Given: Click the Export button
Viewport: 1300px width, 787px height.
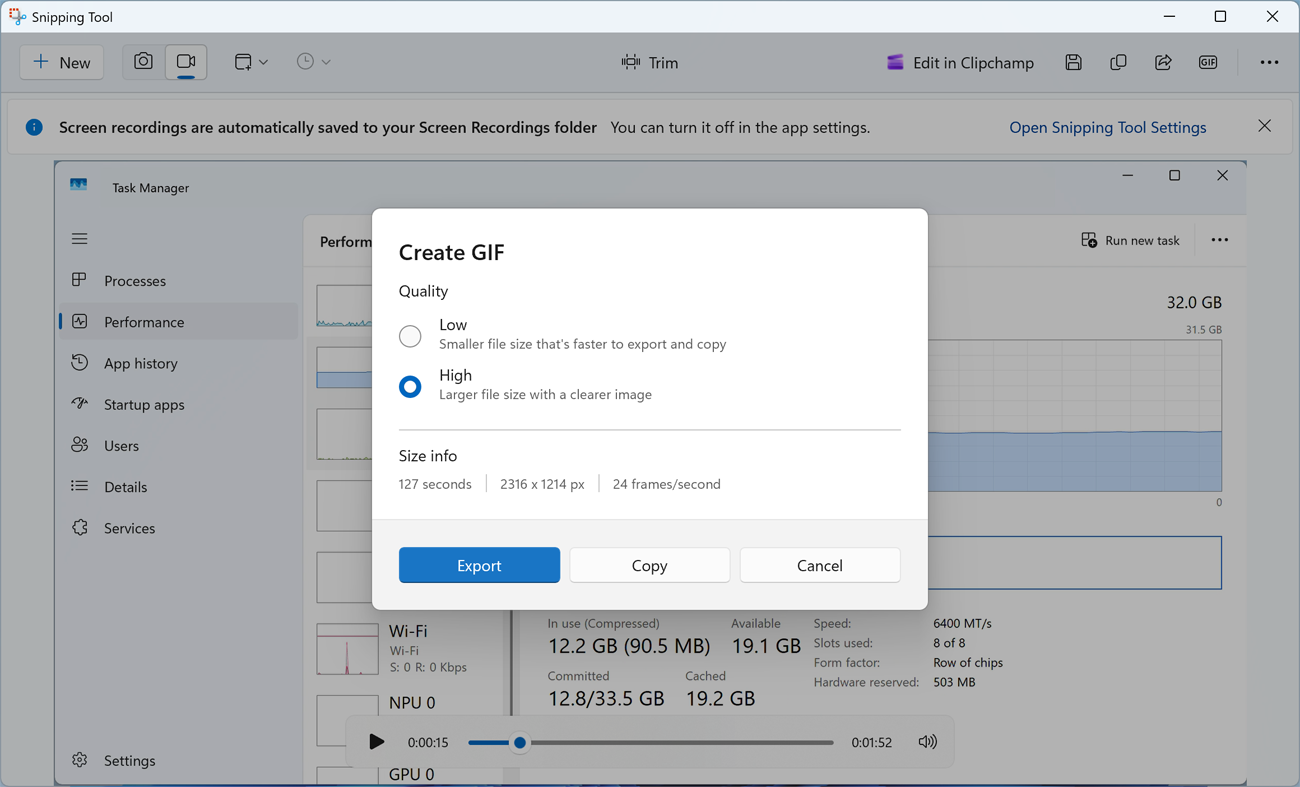Looking at the screenshot, I should (479, 565).
